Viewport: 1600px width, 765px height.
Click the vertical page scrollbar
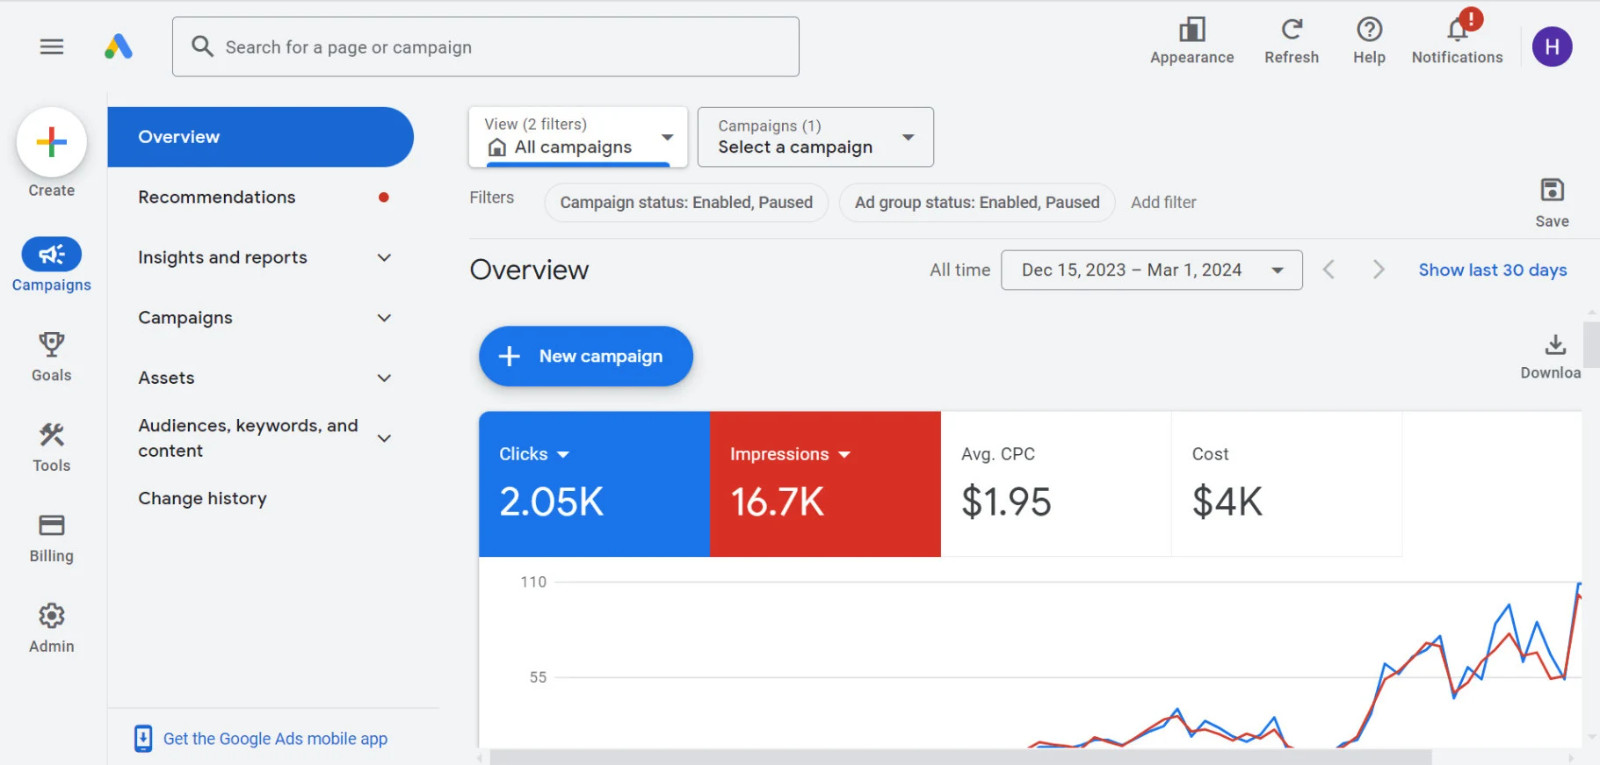click(x=1592, y=345)
